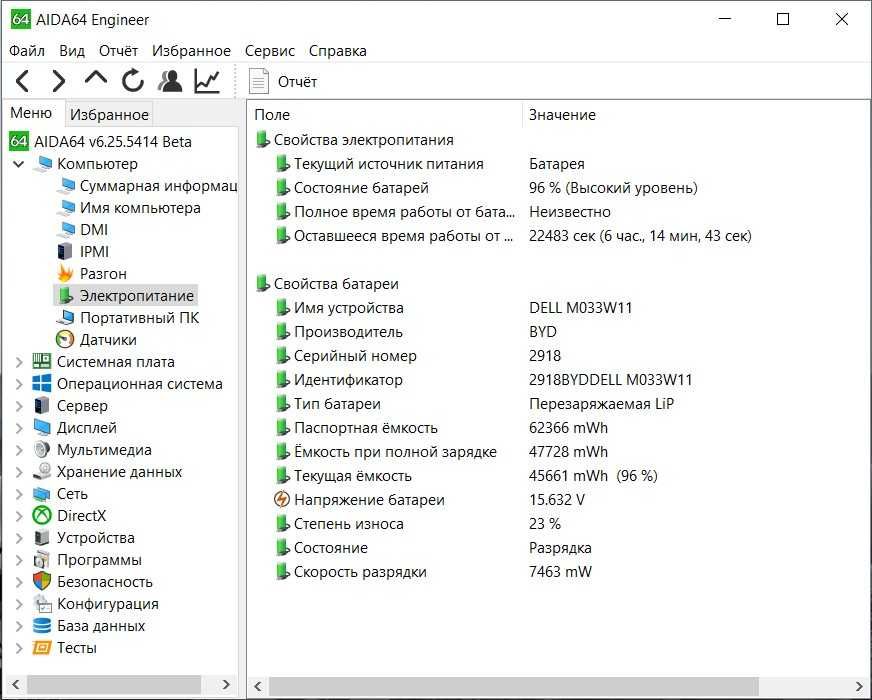Click the Дисплей monitor icon
This screenshot has width=872, height=700.
(42, 428)
